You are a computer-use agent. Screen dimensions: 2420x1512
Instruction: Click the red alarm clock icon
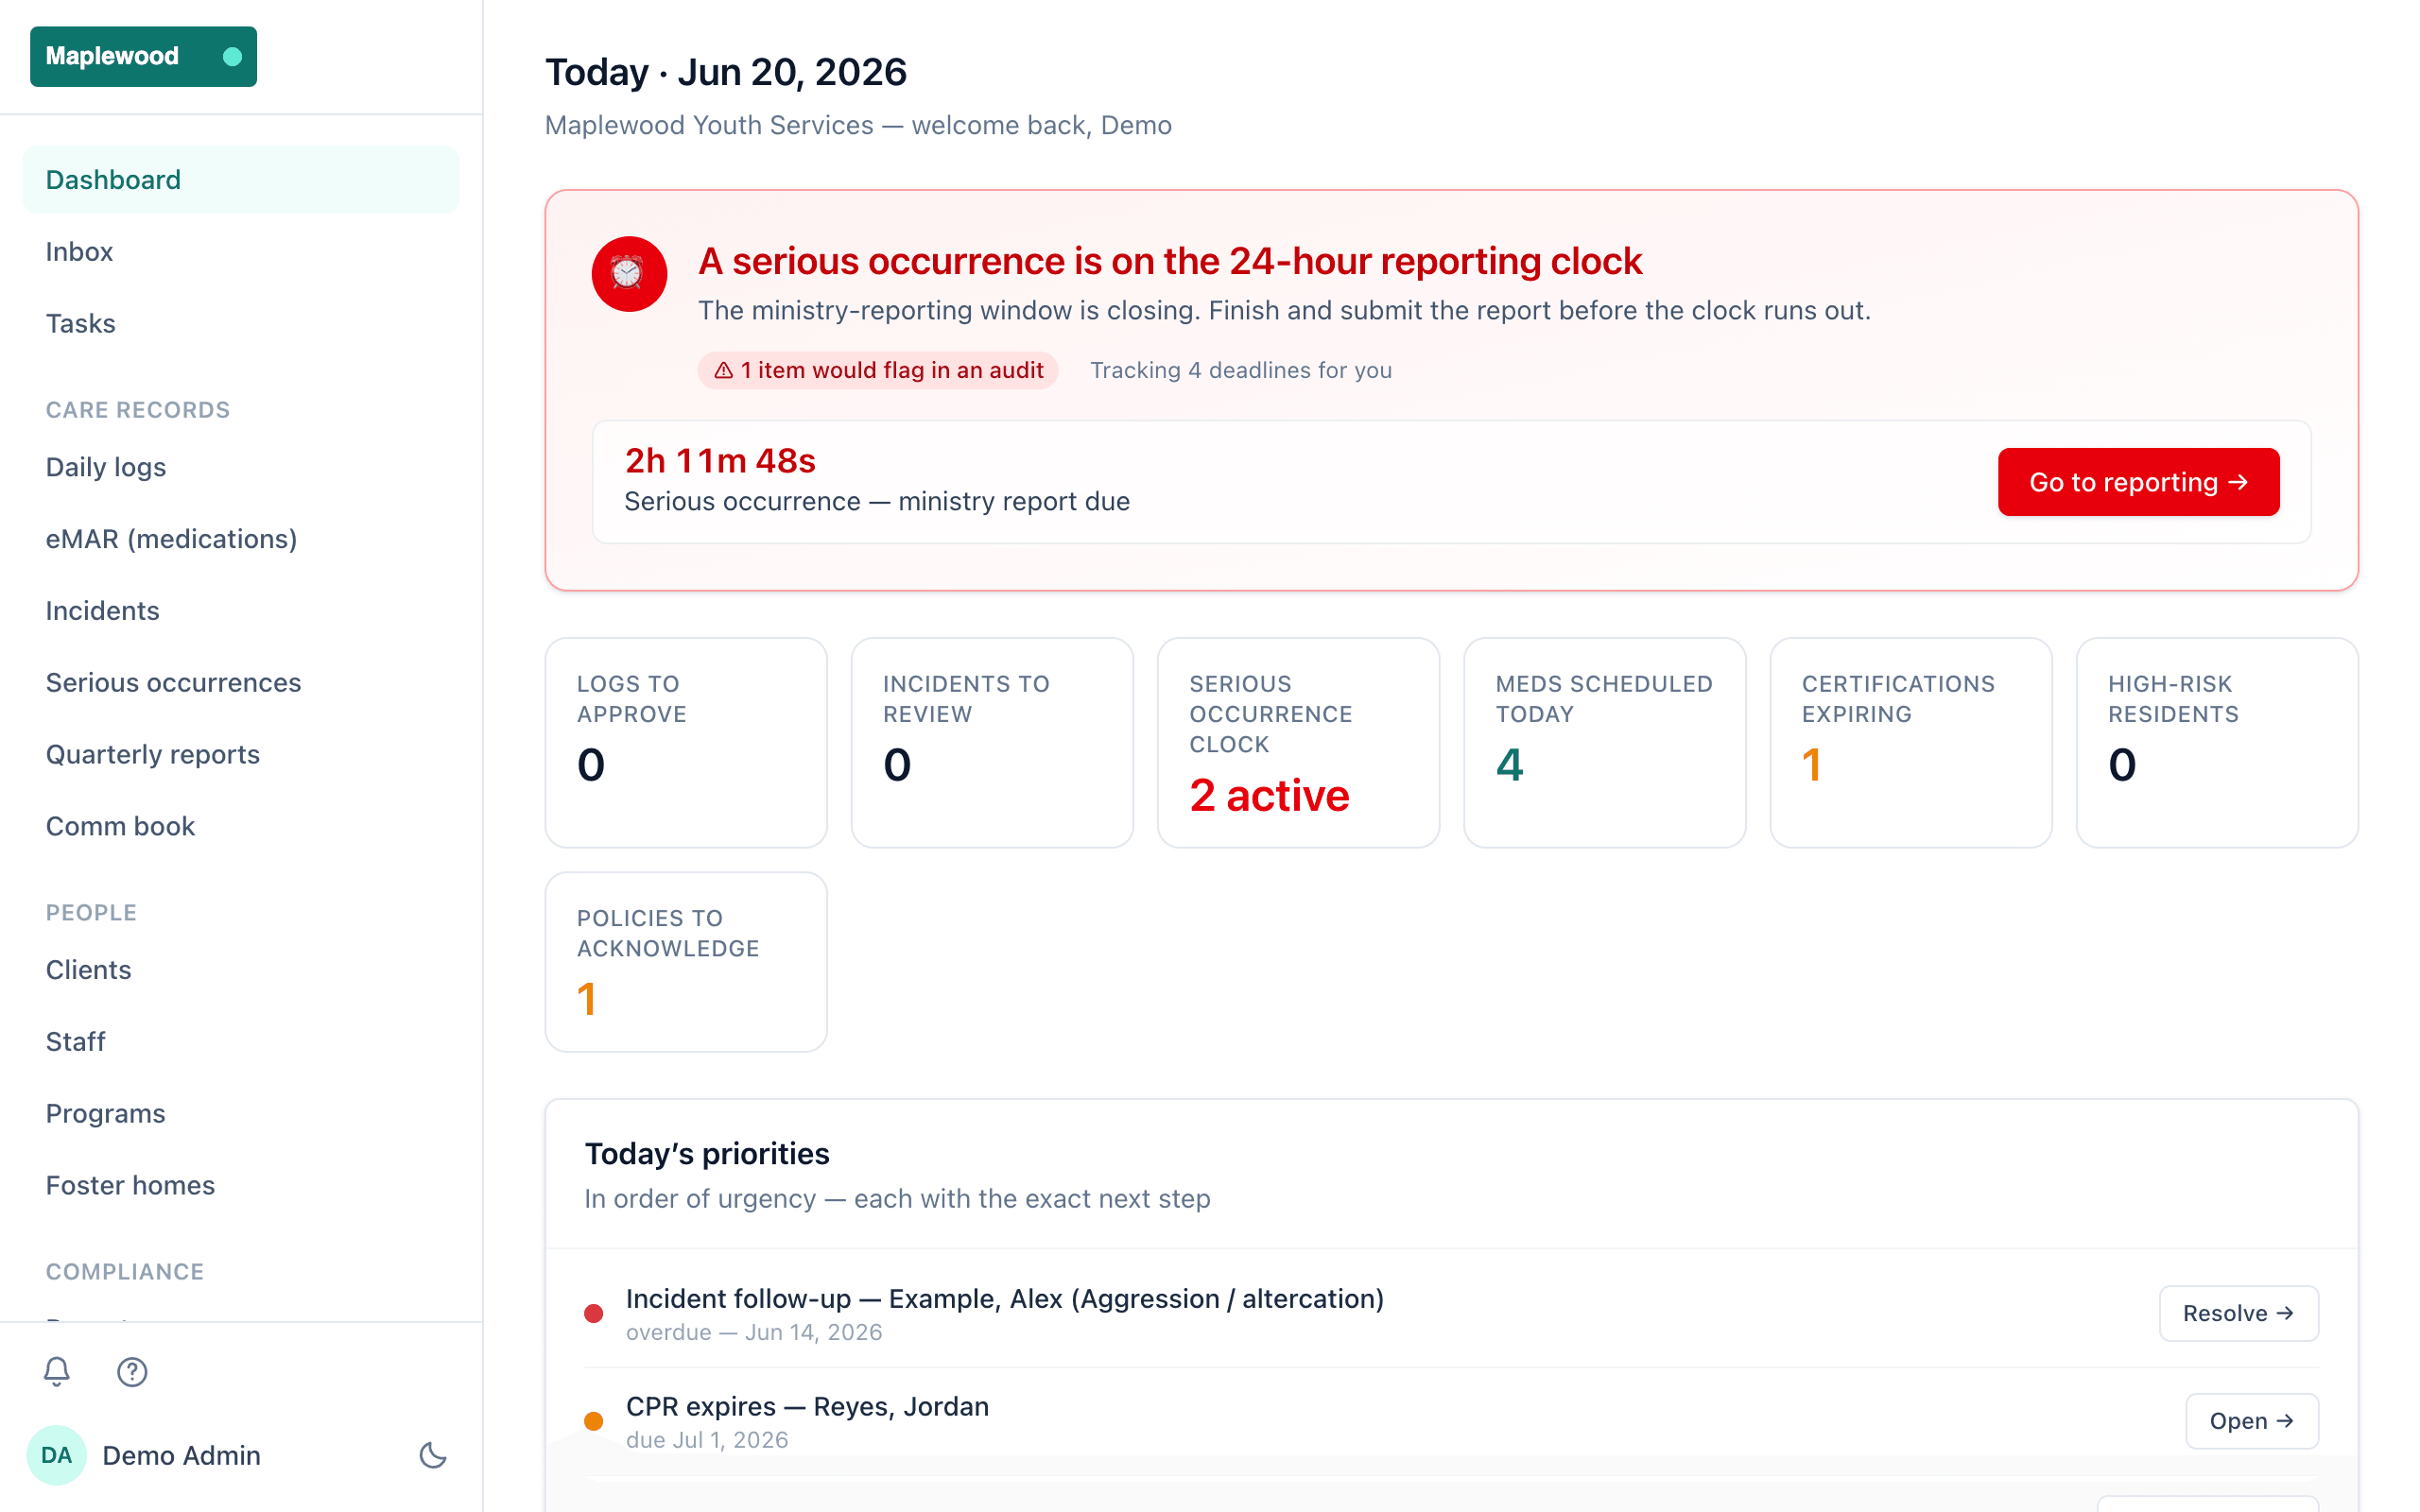(x=629, y=274)
